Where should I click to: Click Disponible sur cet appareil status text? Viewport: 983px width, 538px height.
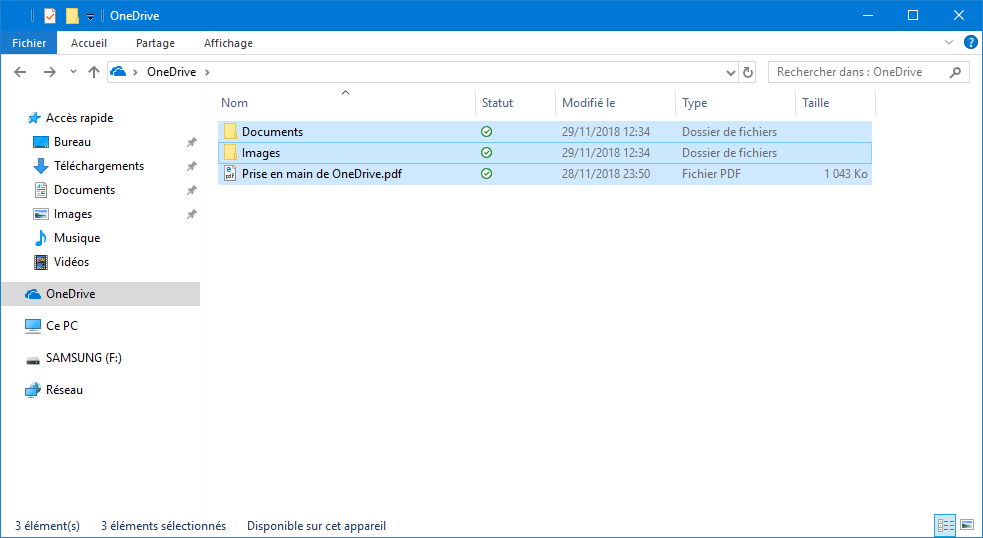pos(317,526)
